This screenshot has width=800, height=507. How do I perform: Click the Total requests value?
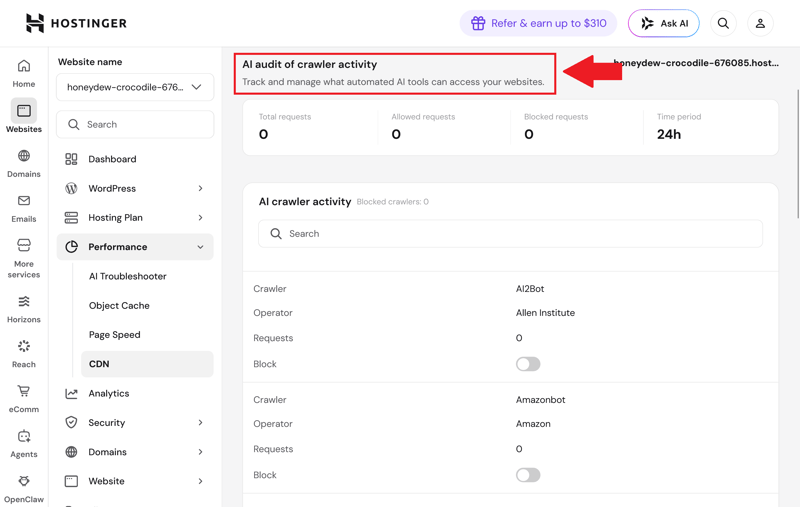(x=263, y=134)
